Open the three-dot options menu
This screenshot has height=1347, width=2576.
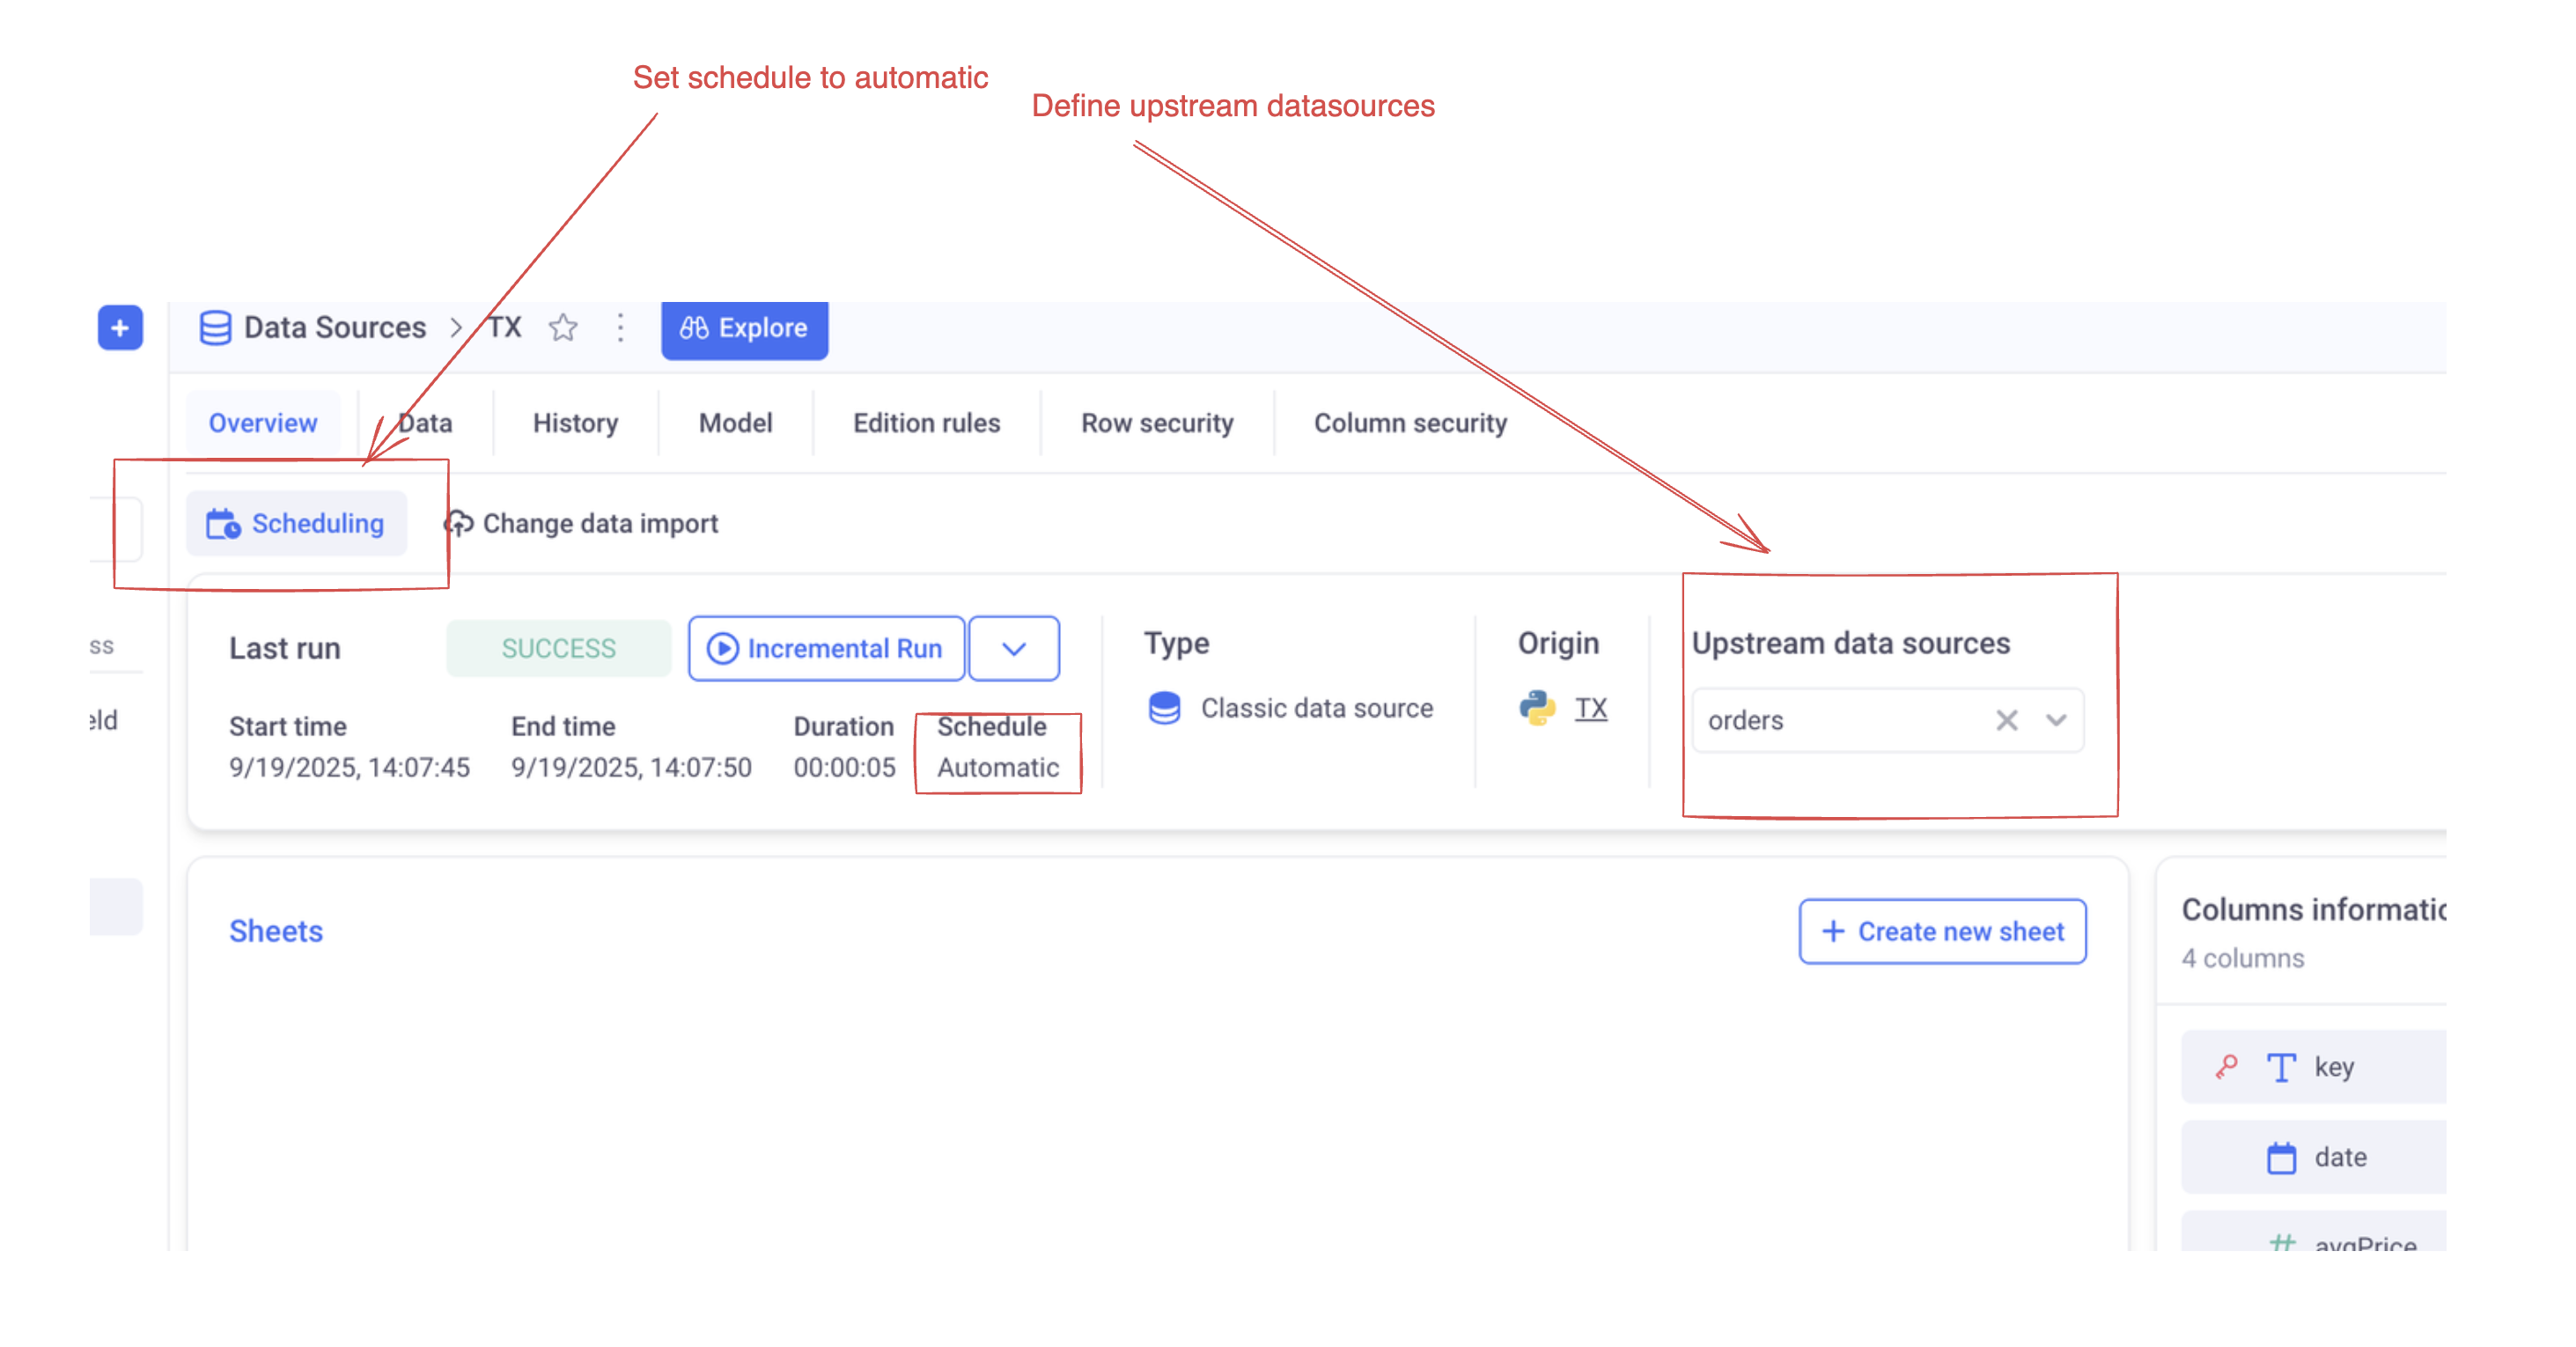pos(620,328)
